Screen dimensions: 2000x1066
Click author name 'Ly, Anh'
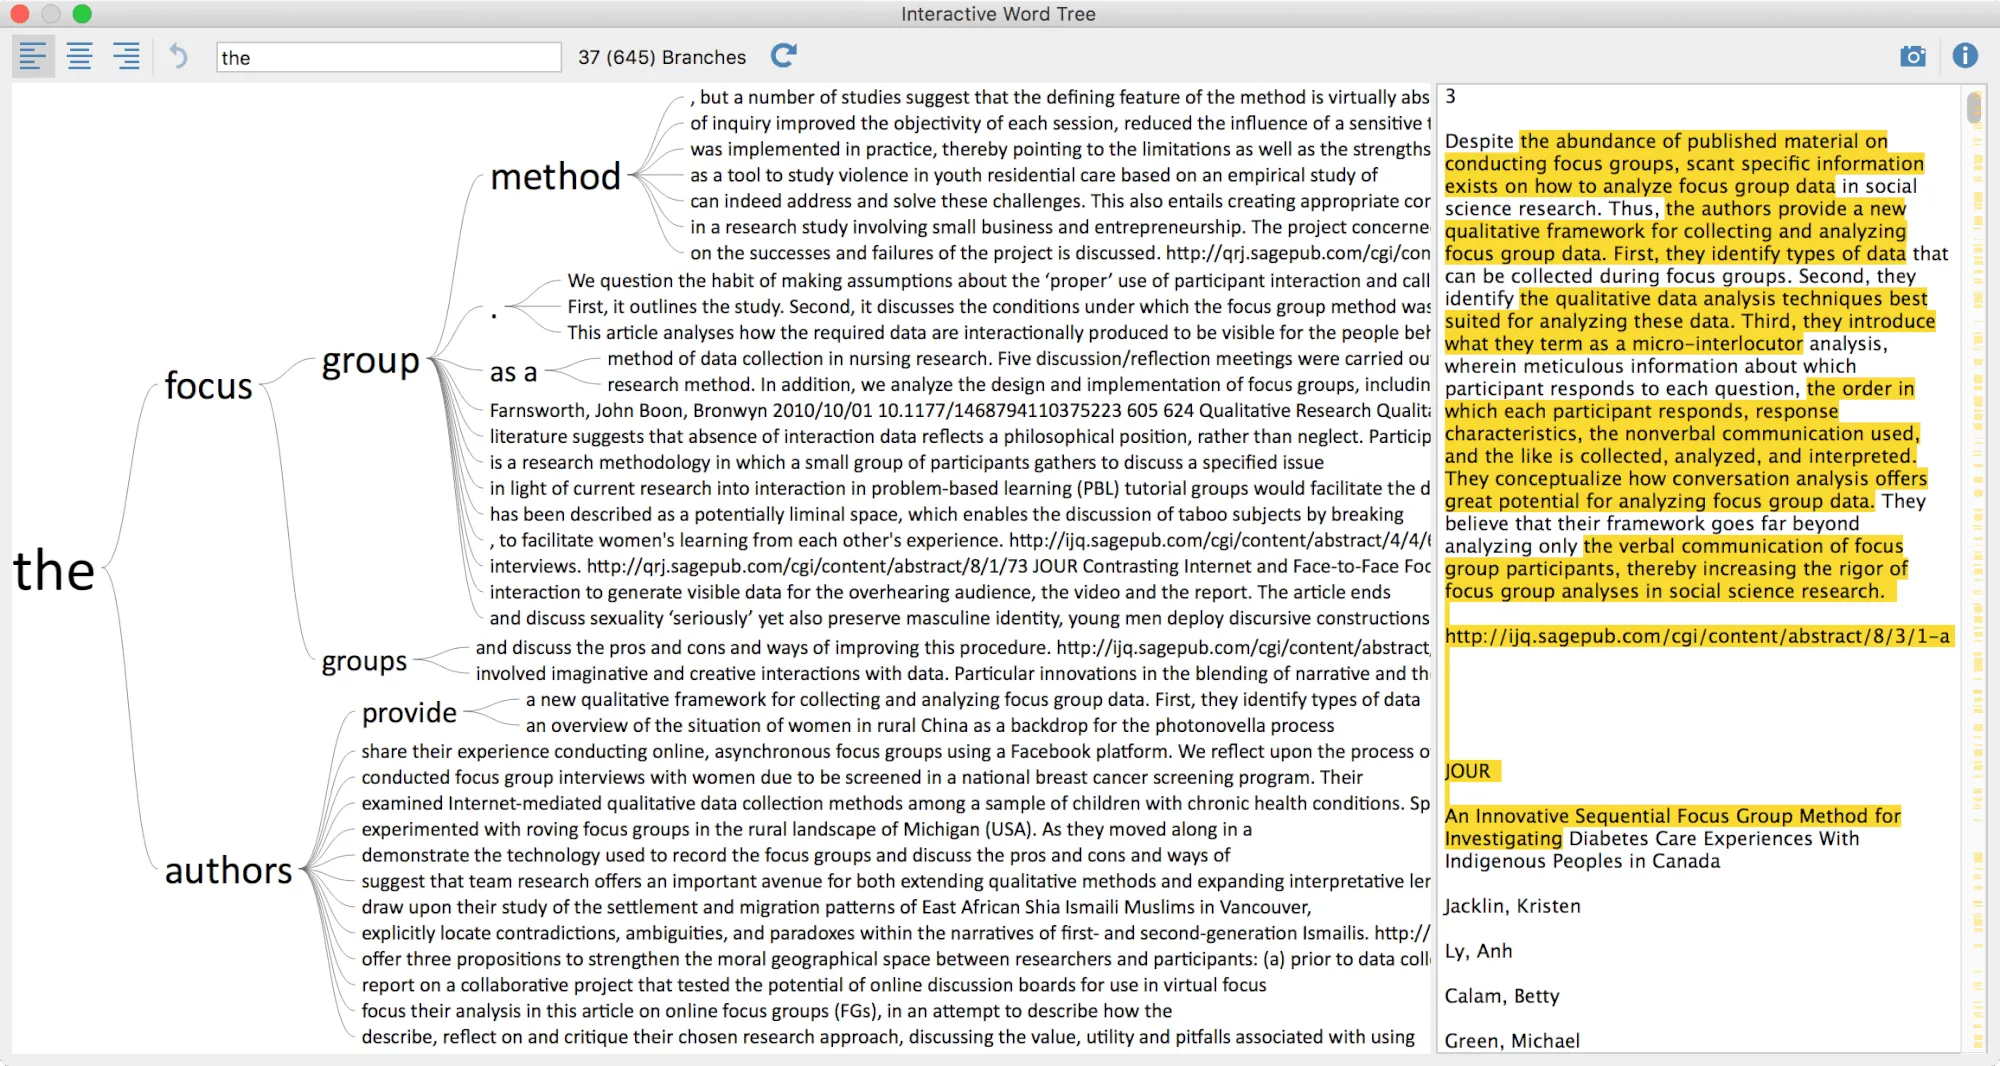1478,952
